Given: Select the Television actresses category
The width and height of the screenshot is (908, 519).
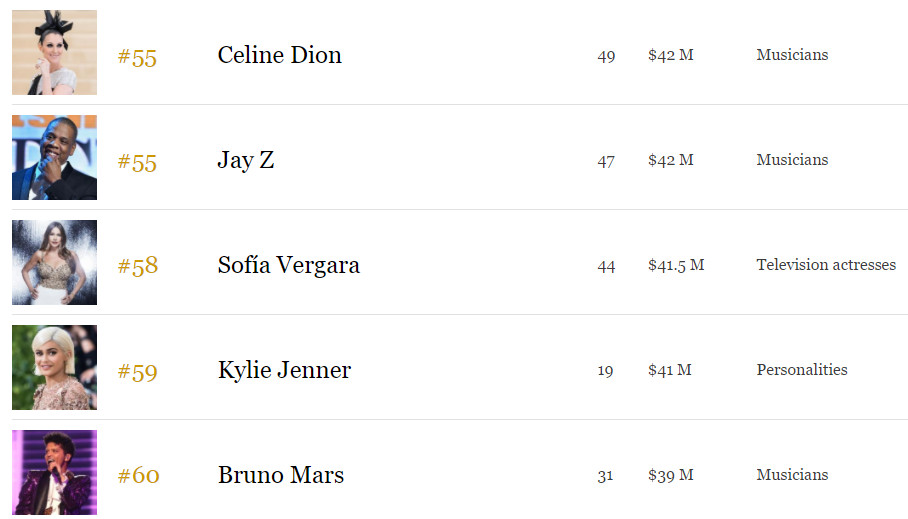Looking at the screenshot, I should point(826,265).
